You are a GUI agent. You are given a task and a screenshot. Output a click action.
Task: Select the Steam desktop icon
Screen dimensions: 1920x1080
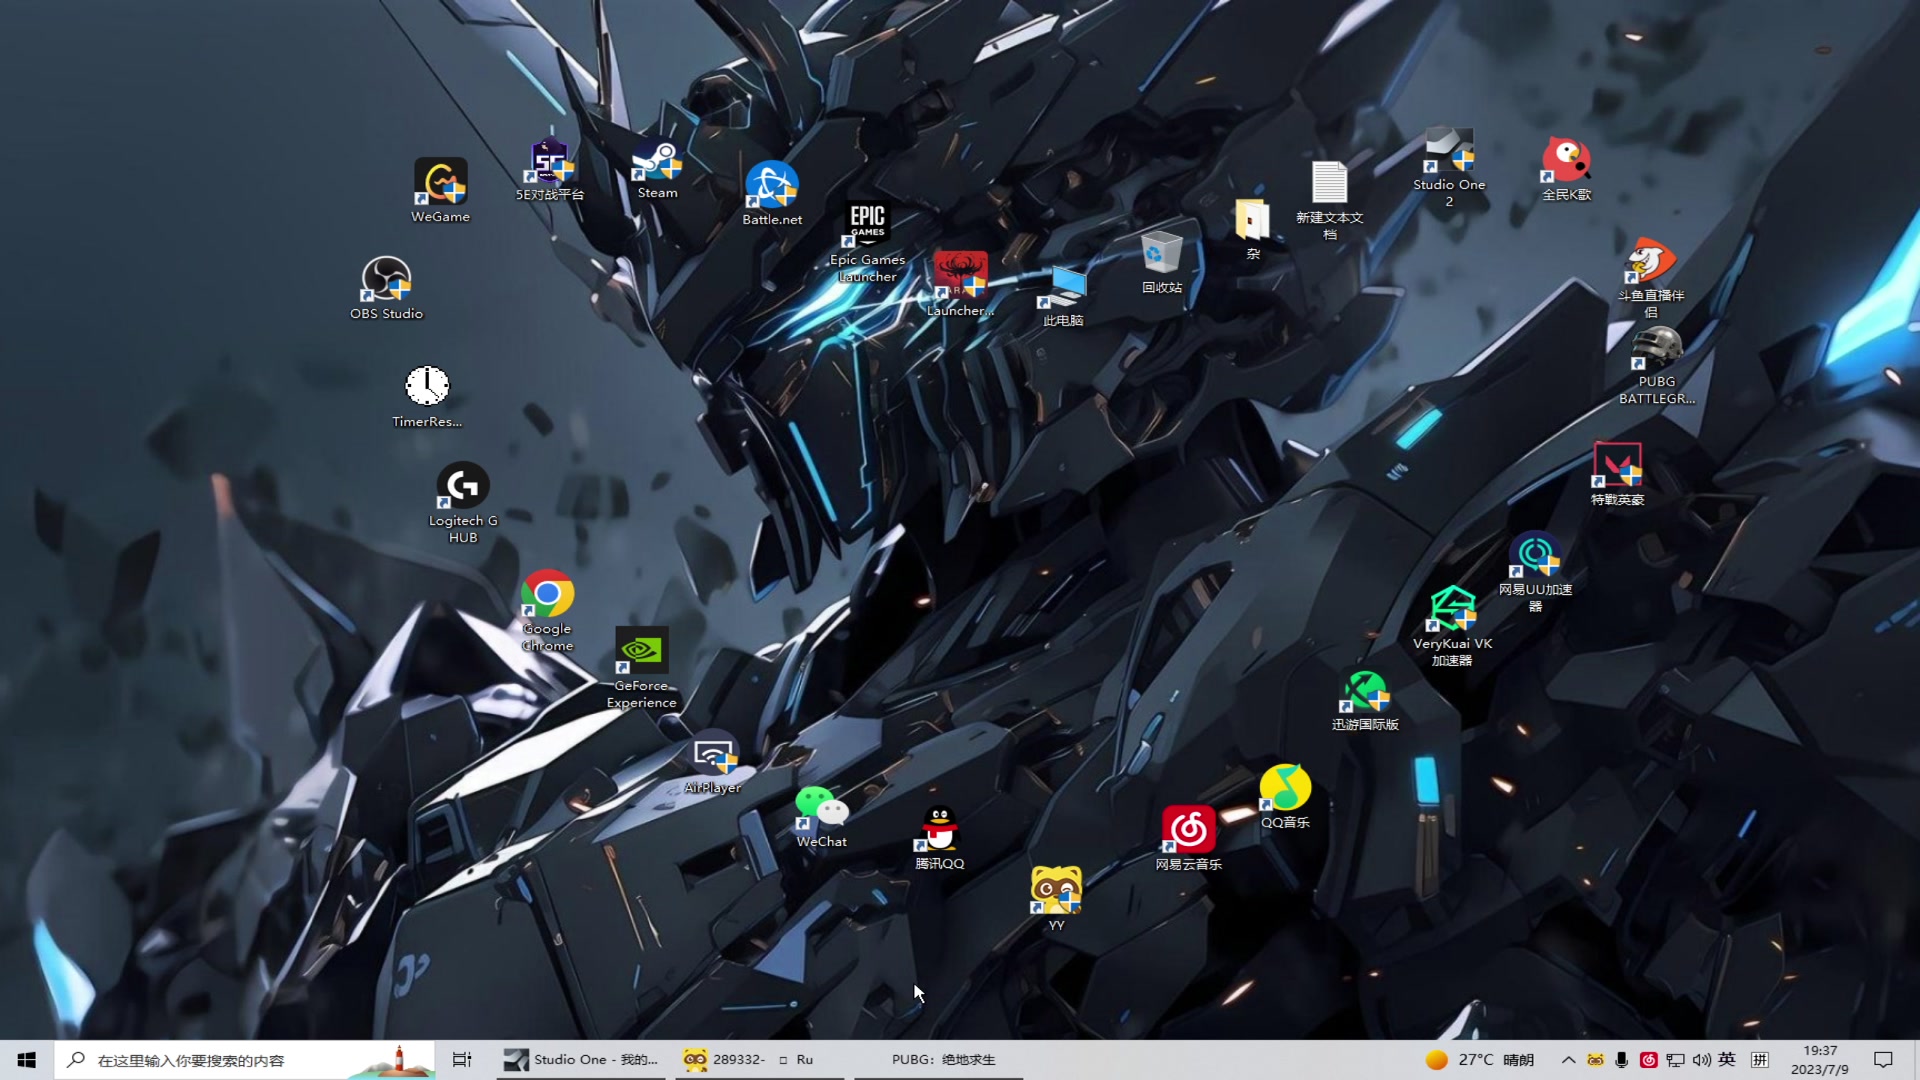(x=657, y=168)
